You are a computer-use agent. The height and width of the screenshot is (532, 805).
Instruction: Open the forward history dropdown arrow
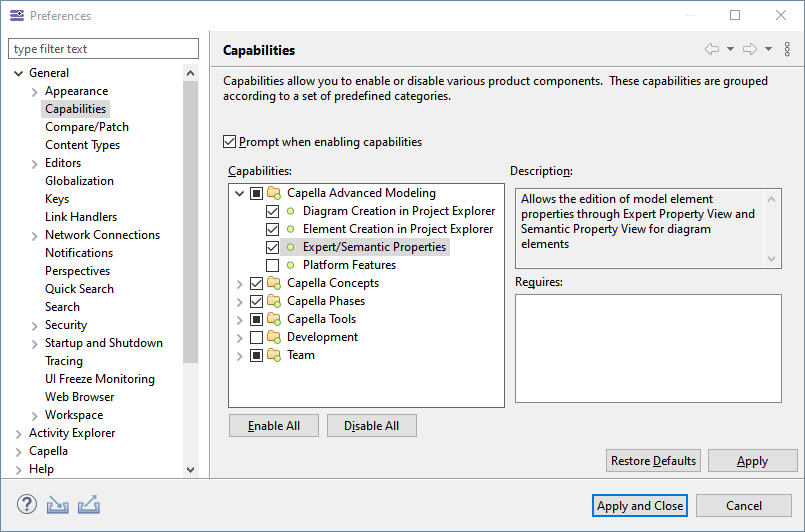tap(769, 49)
